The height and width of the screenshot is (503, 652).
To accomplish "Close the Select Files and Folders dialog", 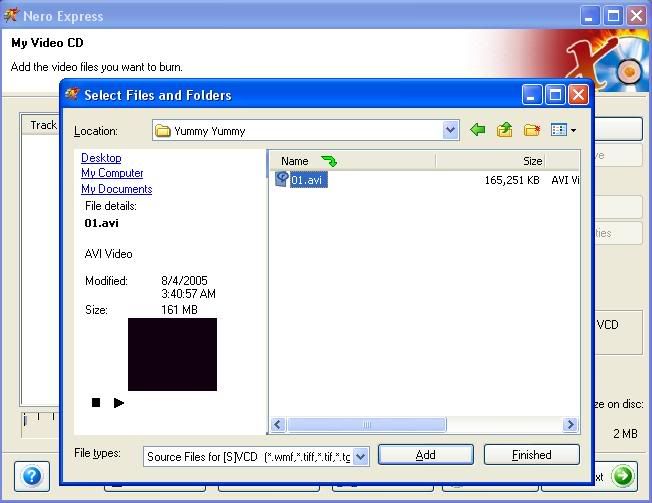I will pyautogui.click(x=578, y=95).
